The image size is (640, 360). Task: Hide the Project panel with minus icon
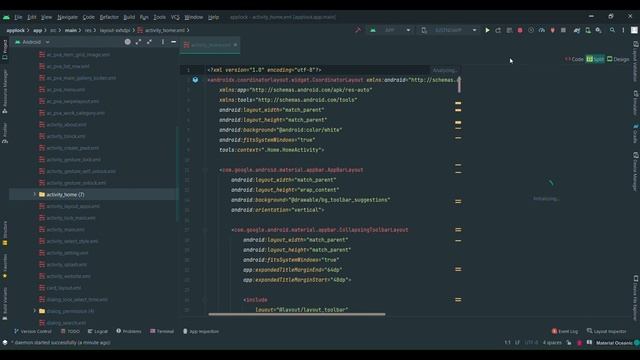tap(173, 42)
